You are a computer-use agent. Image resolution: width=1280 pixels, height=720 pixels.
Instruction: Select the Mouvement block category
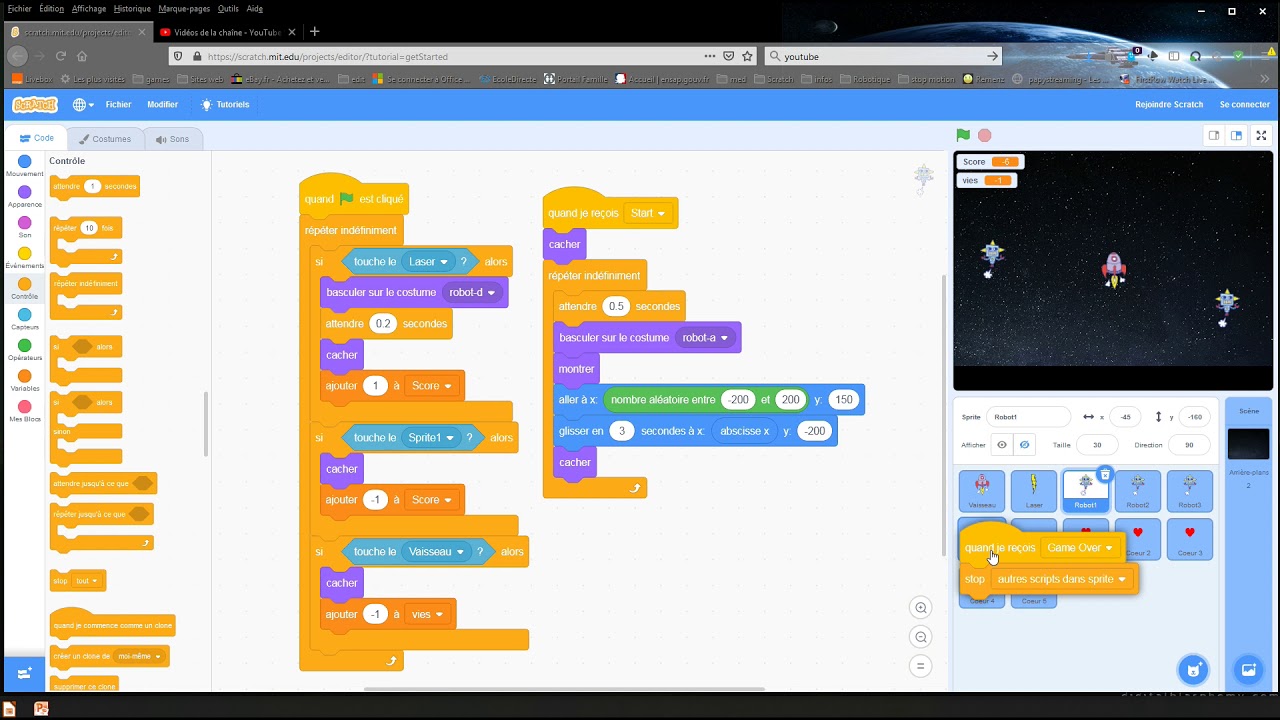tap(25, 166)
